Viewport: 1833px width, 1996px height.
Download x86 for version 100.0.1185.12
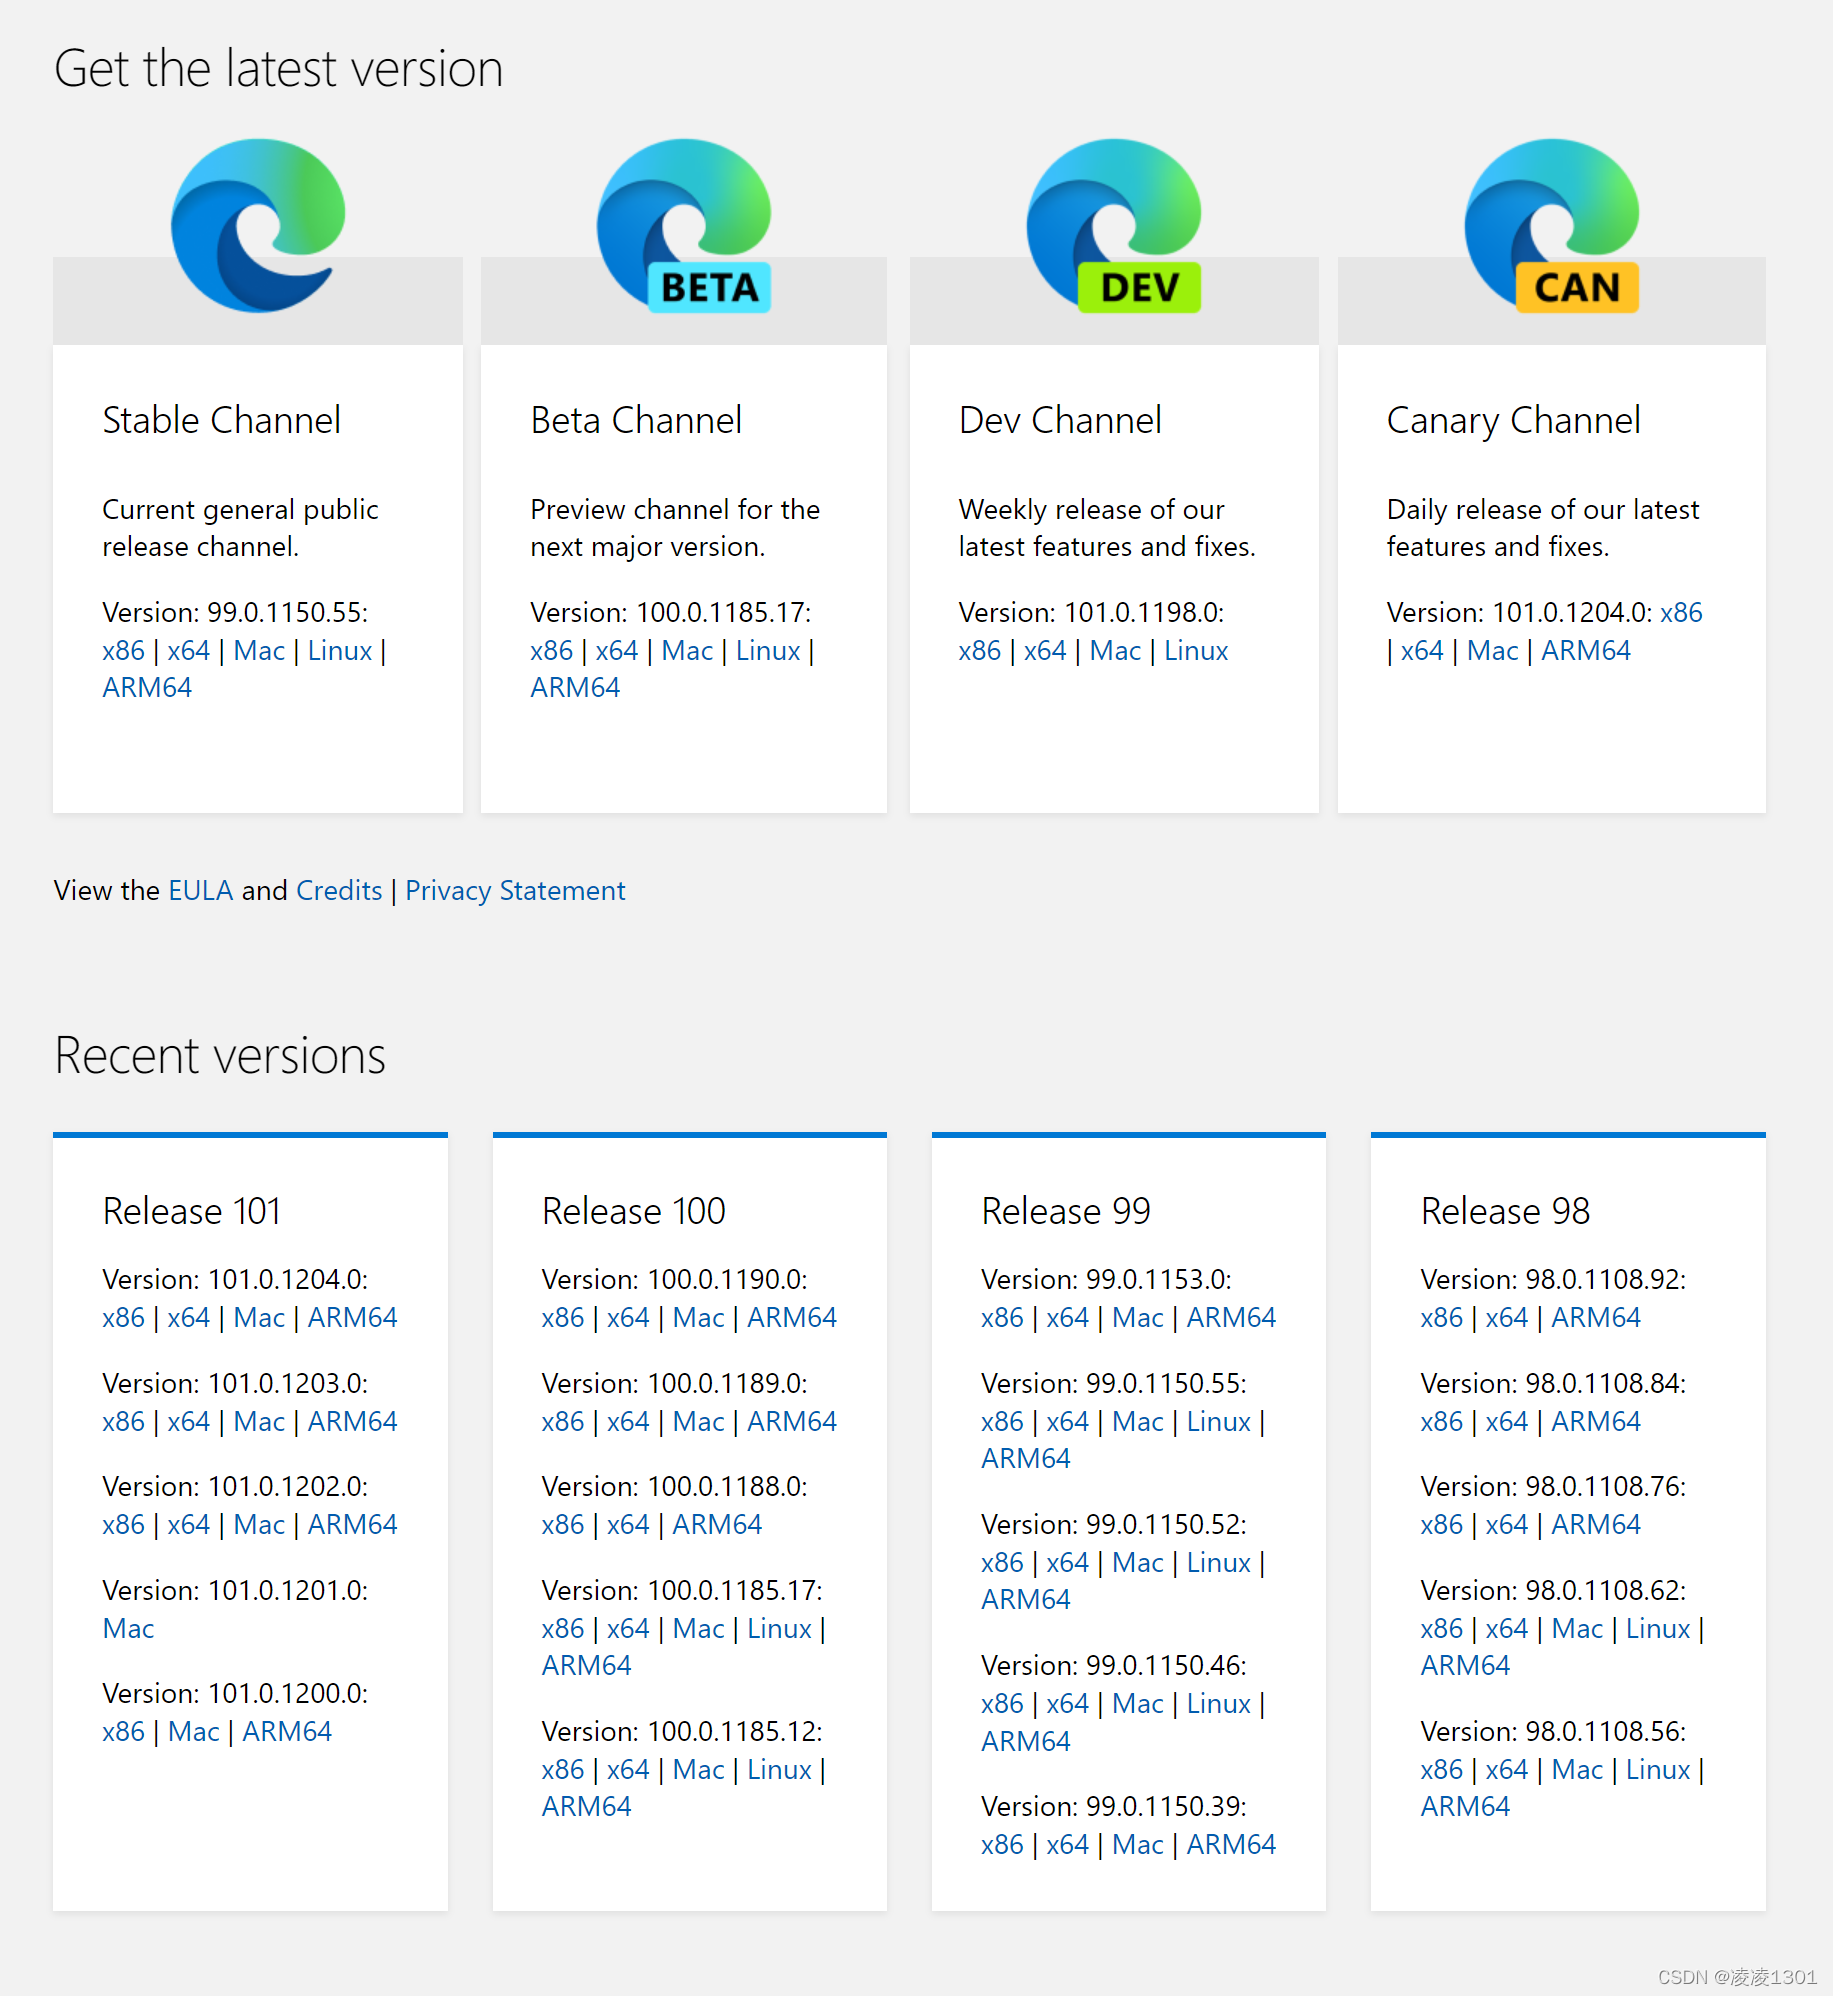click(562, 1769)
